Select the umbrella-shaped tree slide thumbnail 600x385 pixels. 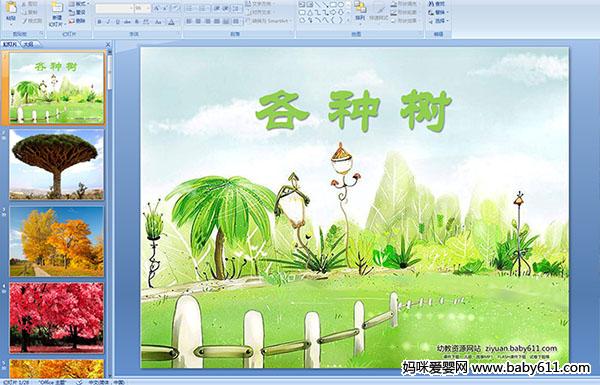57,164
